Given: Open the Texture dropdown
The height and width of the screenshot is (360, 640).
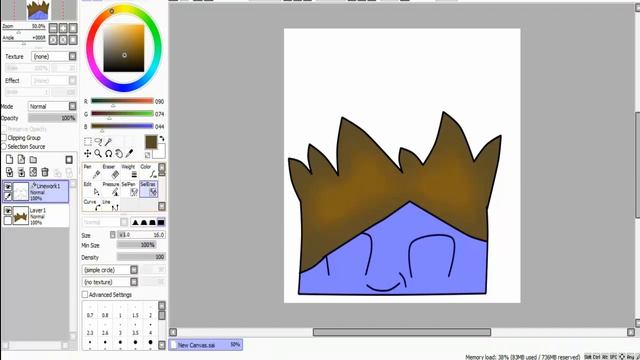Looking at the screenshot, I should pyautogui.click(x=54, y=56).
